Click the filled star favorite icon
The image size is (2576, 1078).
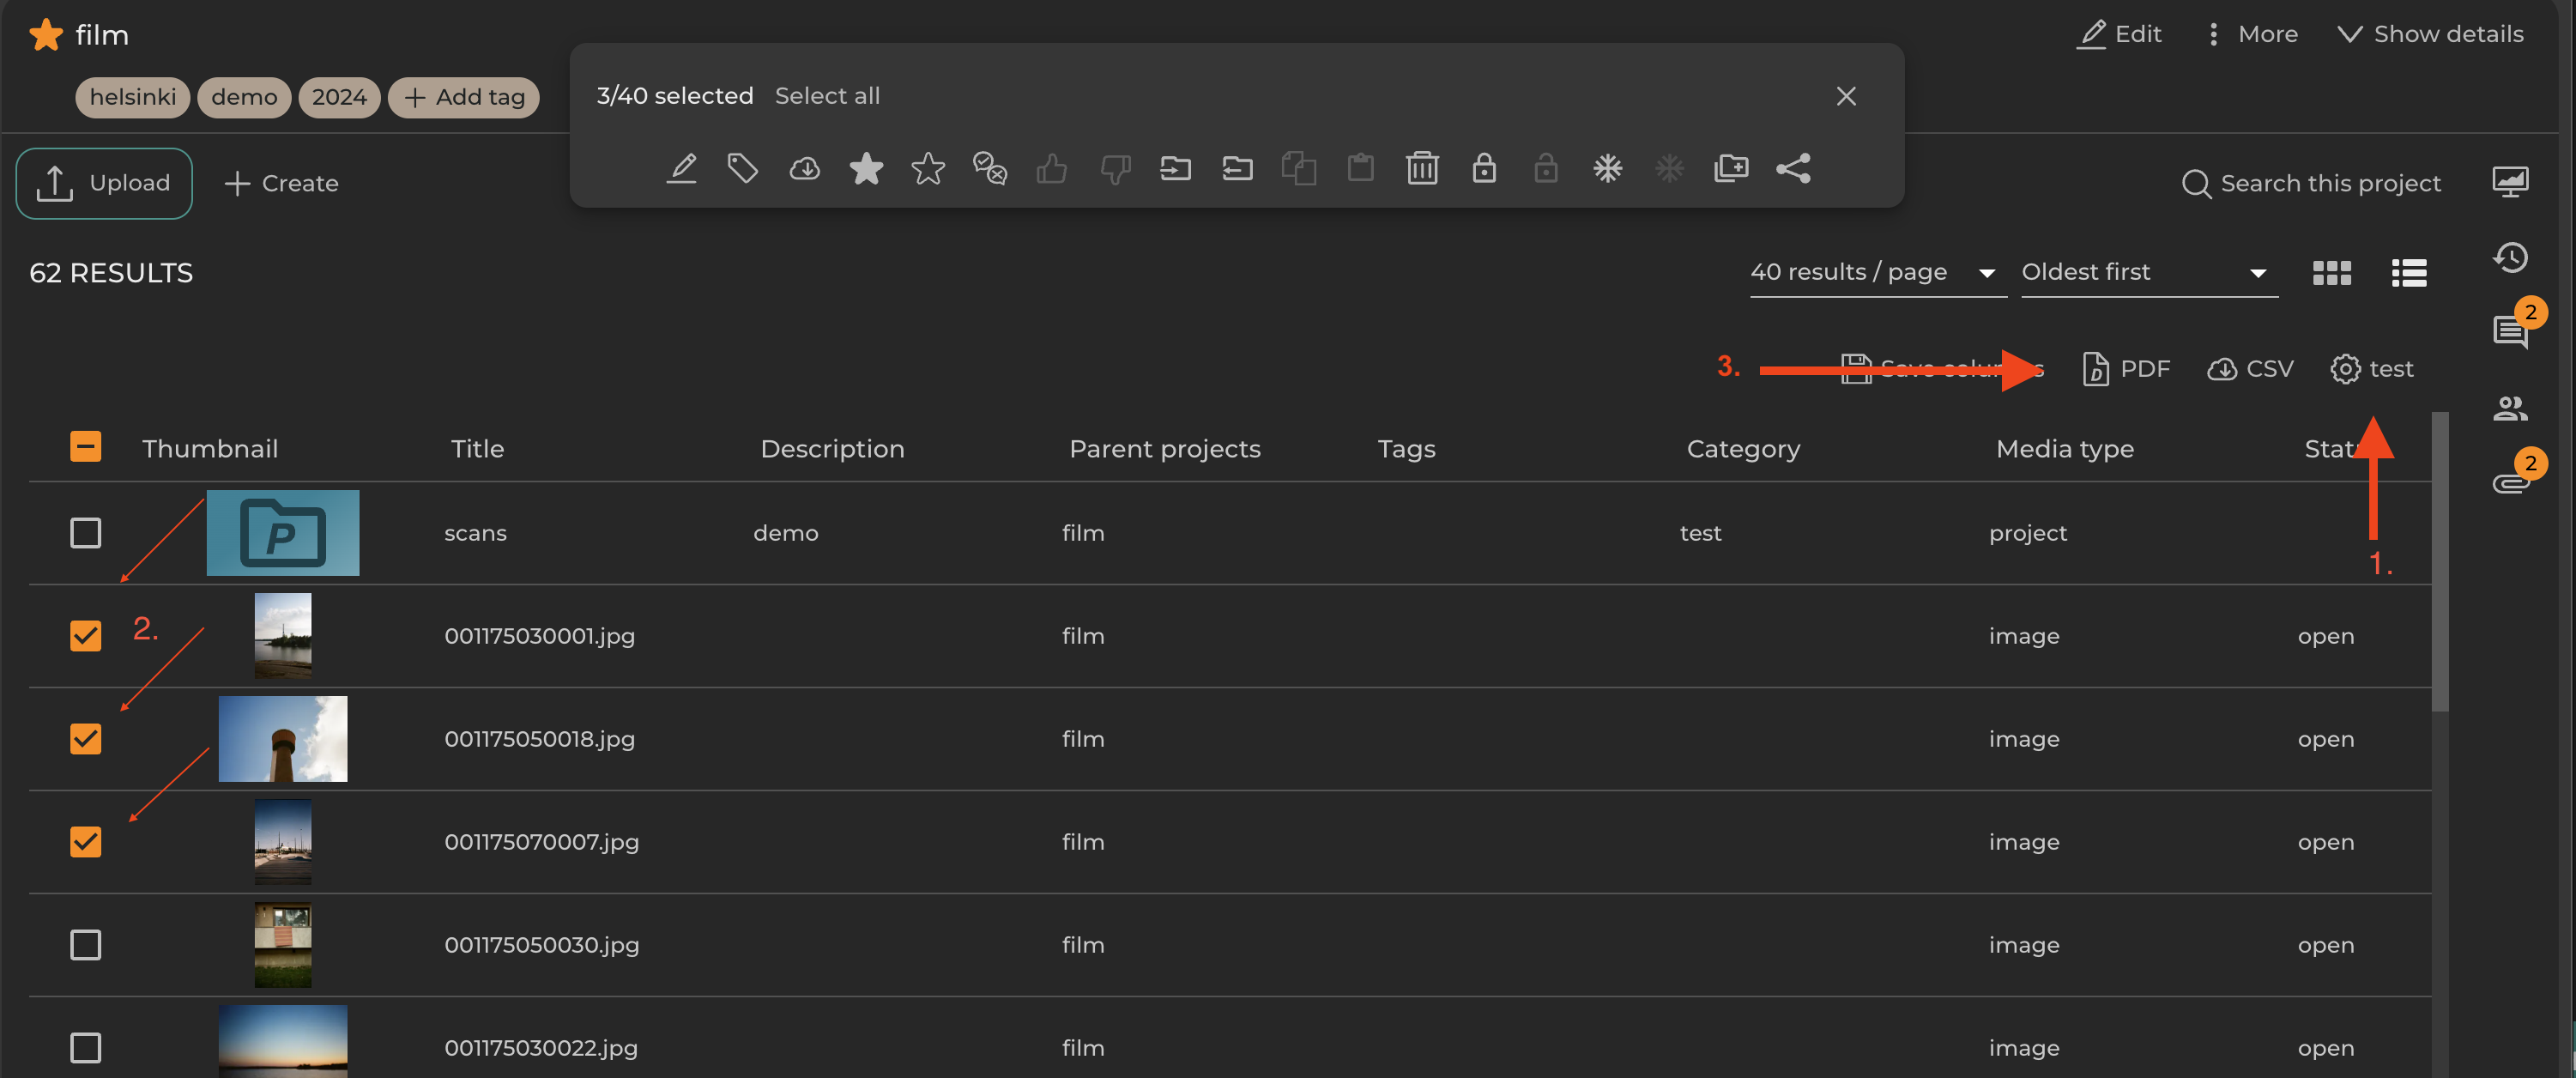(866, 168)
